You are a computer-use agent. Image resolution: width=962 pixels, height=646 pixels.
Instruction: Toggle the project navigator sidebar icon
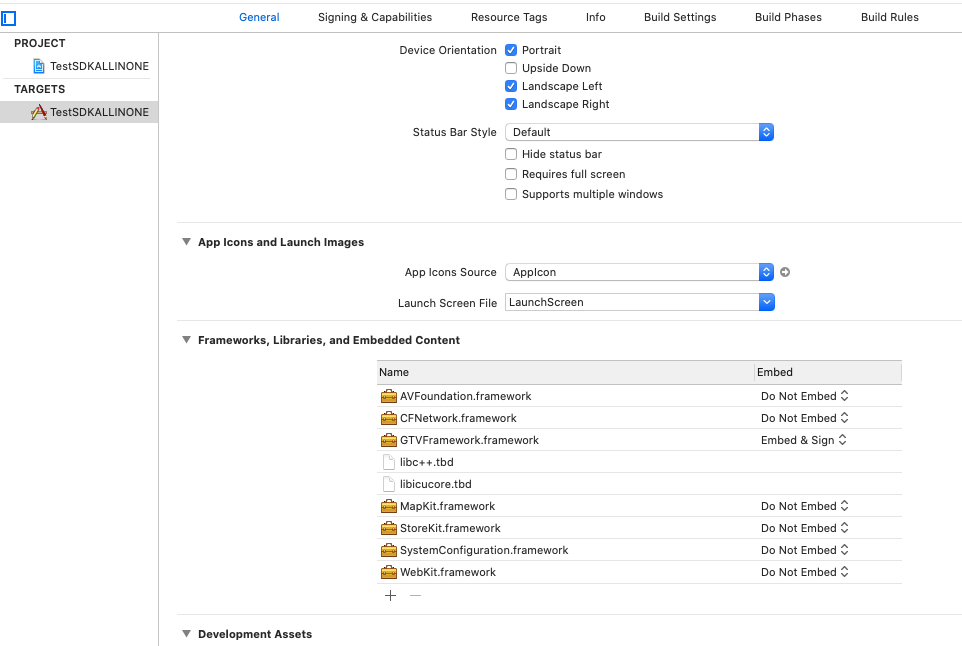click(9, 18)
